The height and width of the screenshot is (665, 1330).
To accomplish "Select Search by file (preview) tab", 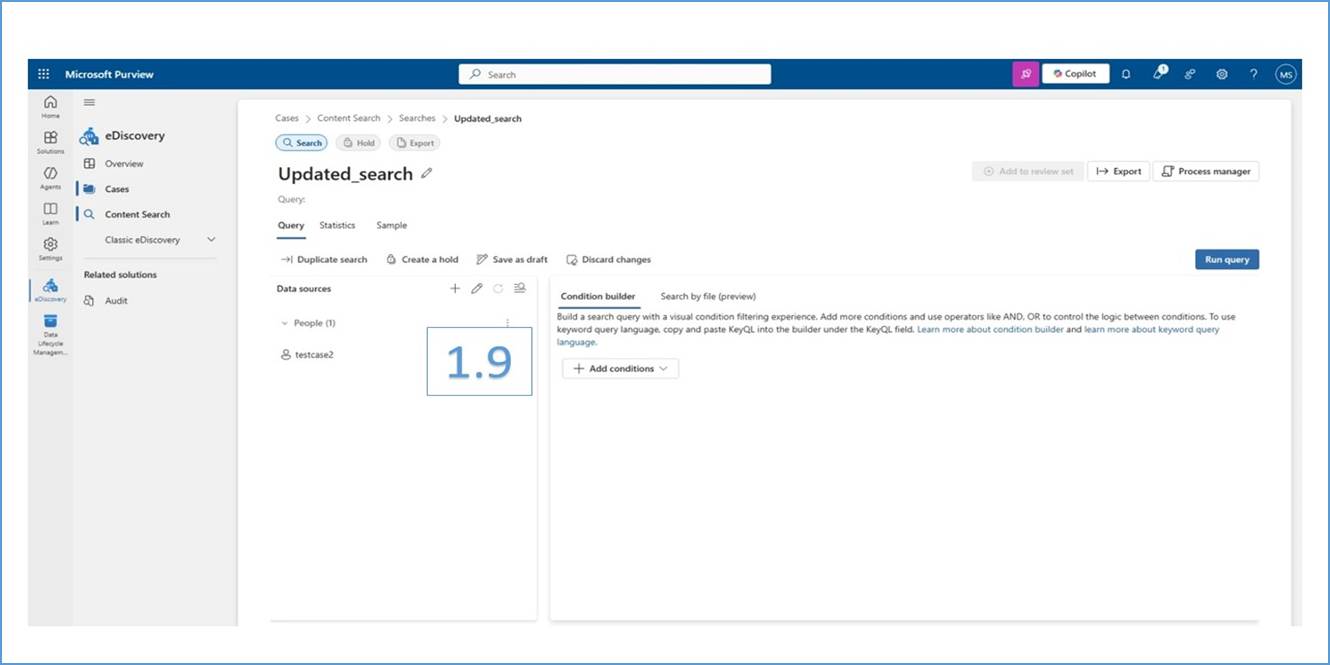I will tap(708, 296).
